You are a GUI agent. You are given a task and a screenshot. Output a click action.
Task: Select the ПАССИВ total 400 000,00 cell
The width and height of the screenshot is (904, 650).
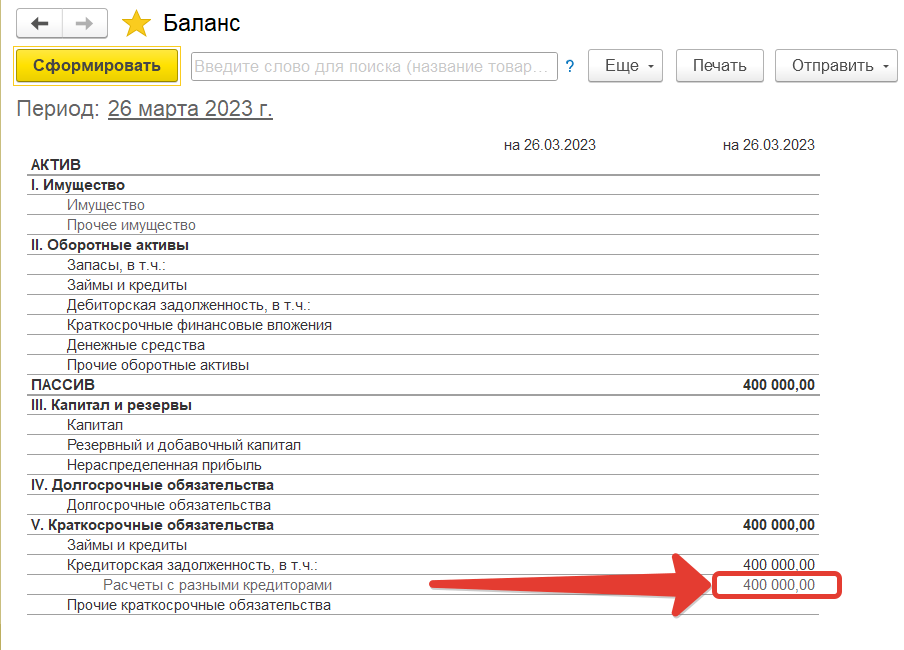point(779,385)
